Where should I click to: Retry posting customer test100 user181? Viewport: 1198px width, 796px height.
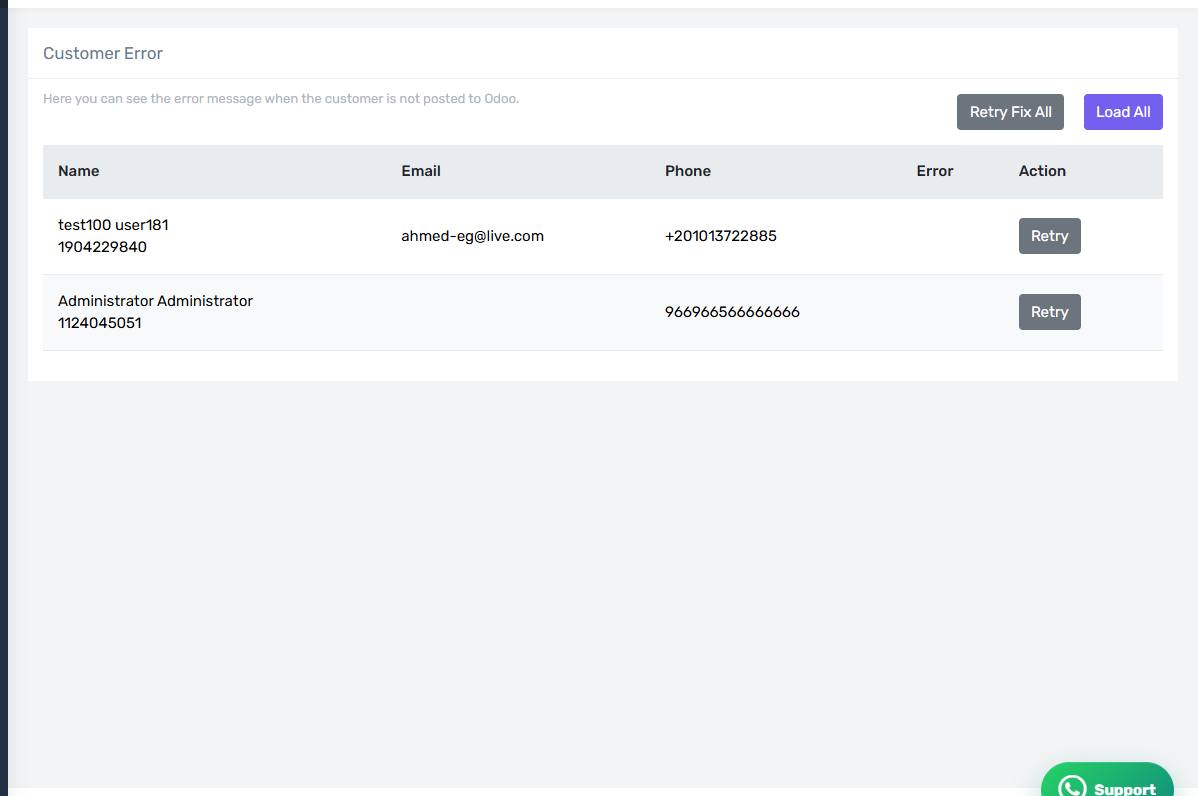pos(1049,236)
